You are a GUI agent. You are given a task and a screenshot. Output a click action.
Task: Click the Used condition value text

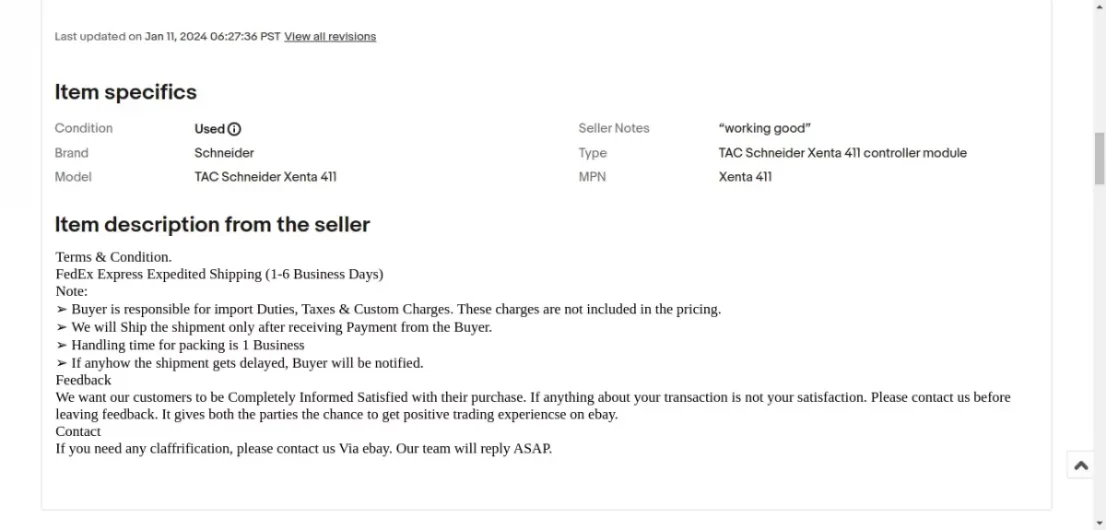point(209,129)
